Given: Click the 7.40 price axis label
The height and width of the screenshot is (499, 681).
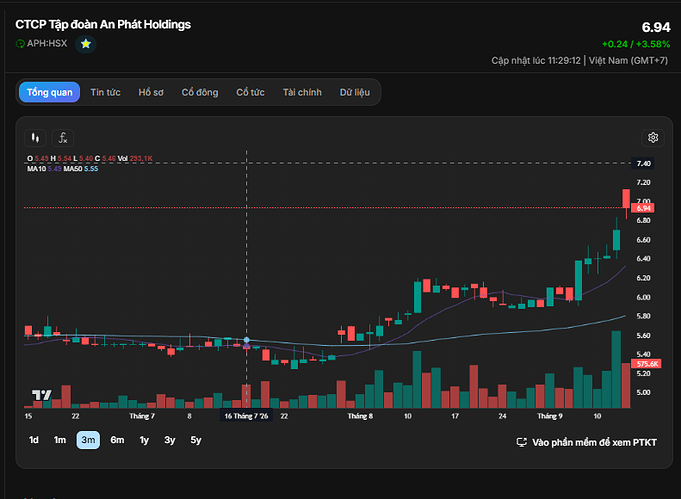Looking at the screenshot, I should pyautogui.click(x=644, y=163).
